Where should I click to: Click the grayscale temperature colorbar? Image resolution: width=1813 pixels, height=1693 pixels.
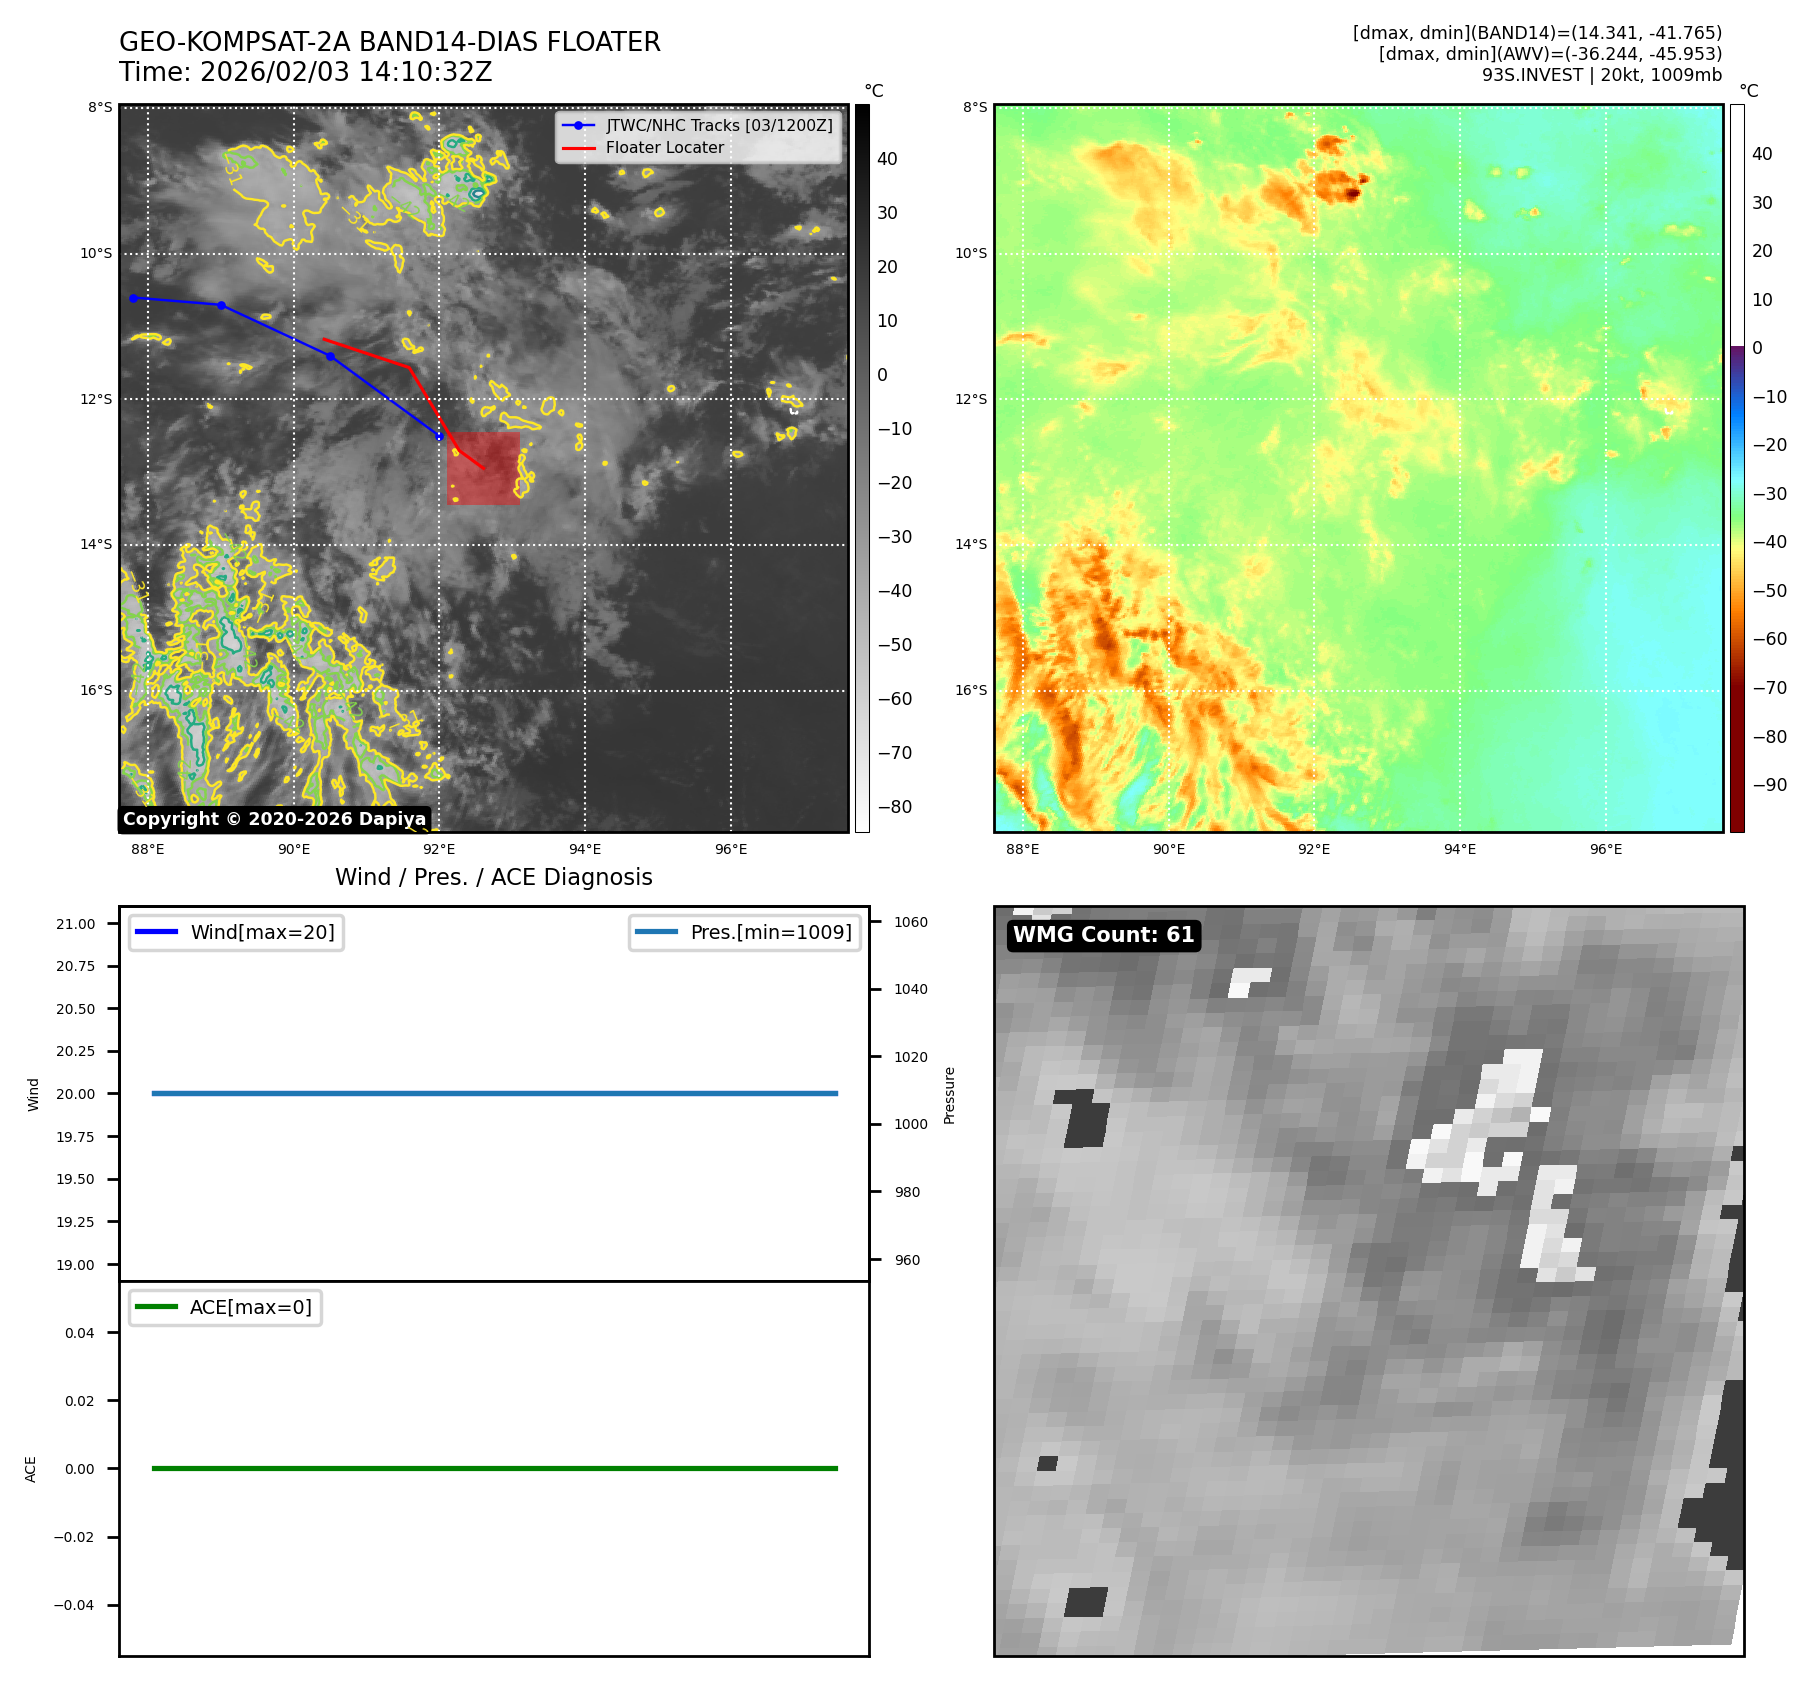point(862,468)
